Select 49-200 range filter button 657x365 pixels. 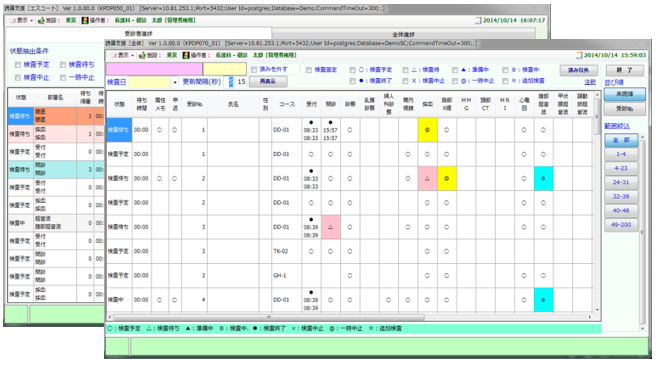click(621, 225)
